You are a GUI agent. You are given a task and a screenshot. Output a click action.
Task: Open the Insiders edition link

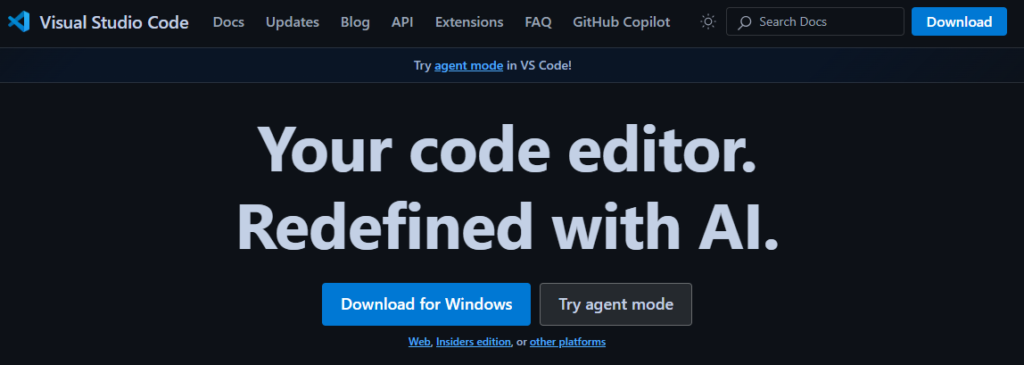pos(473,342)
